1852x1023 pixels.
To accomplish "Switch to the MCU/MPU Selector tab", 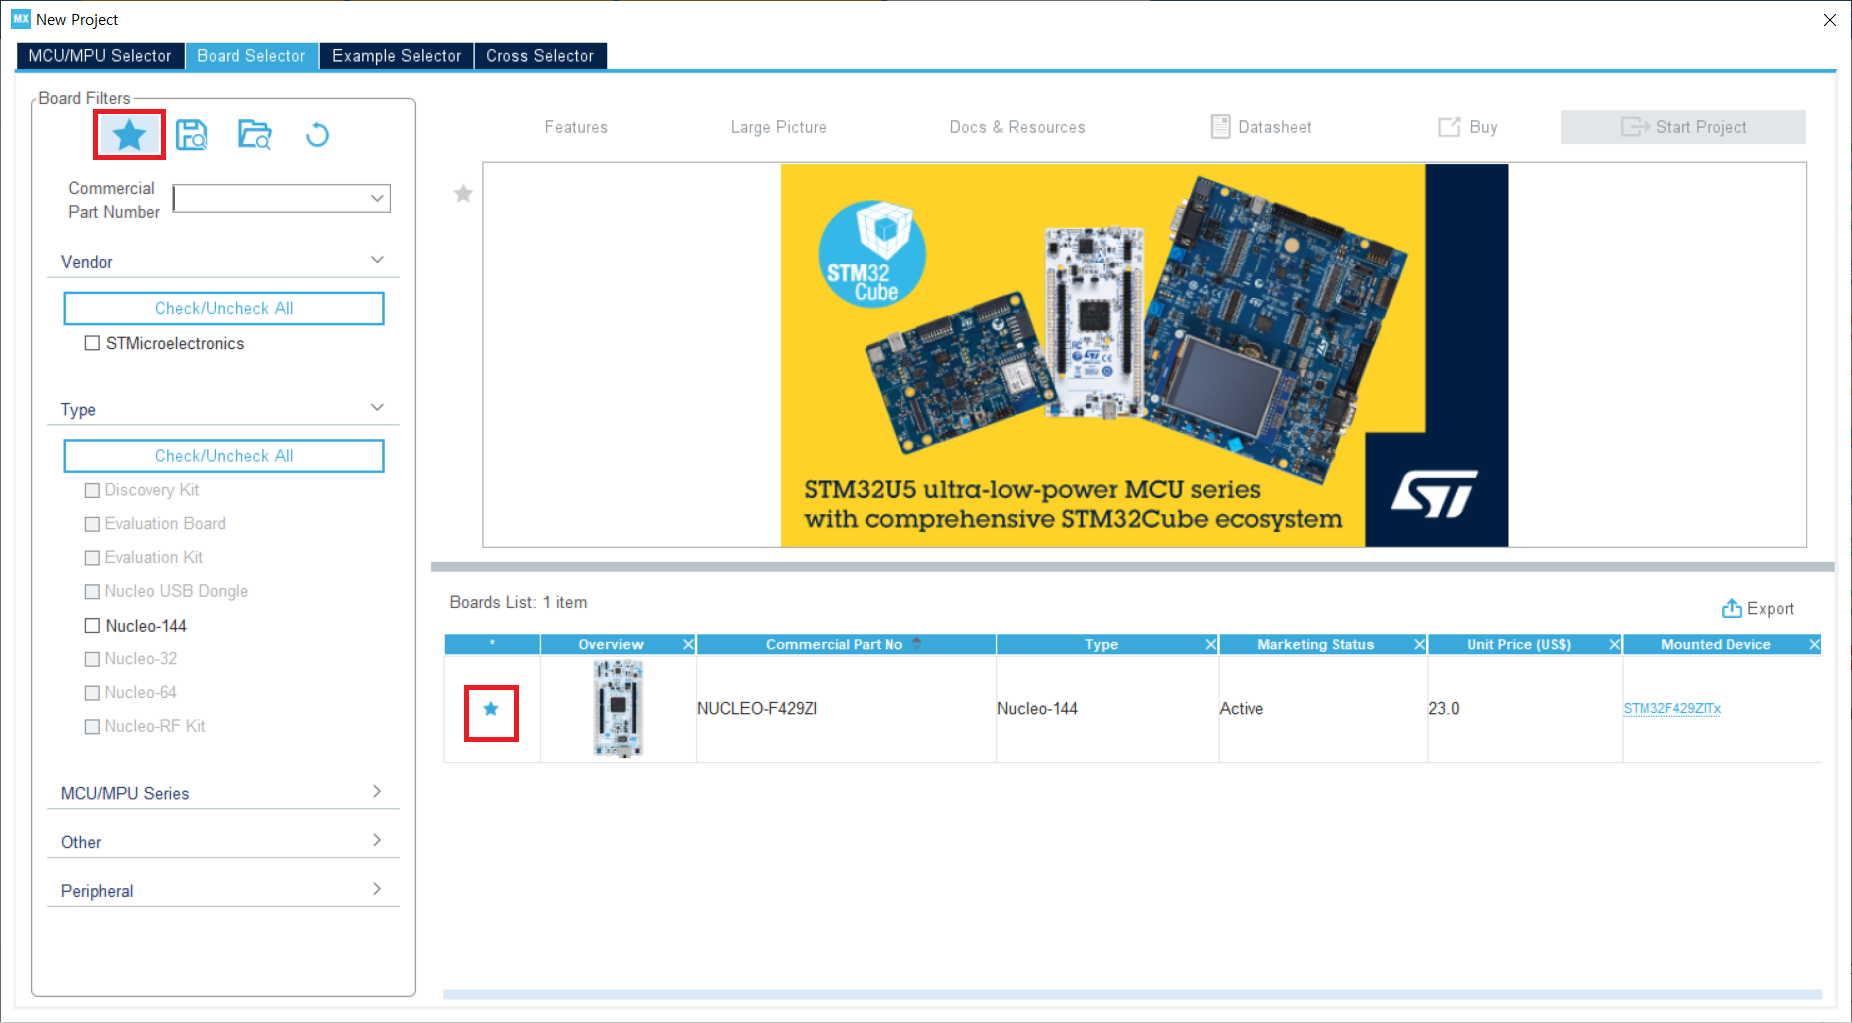I will click(x=100, y=56).
